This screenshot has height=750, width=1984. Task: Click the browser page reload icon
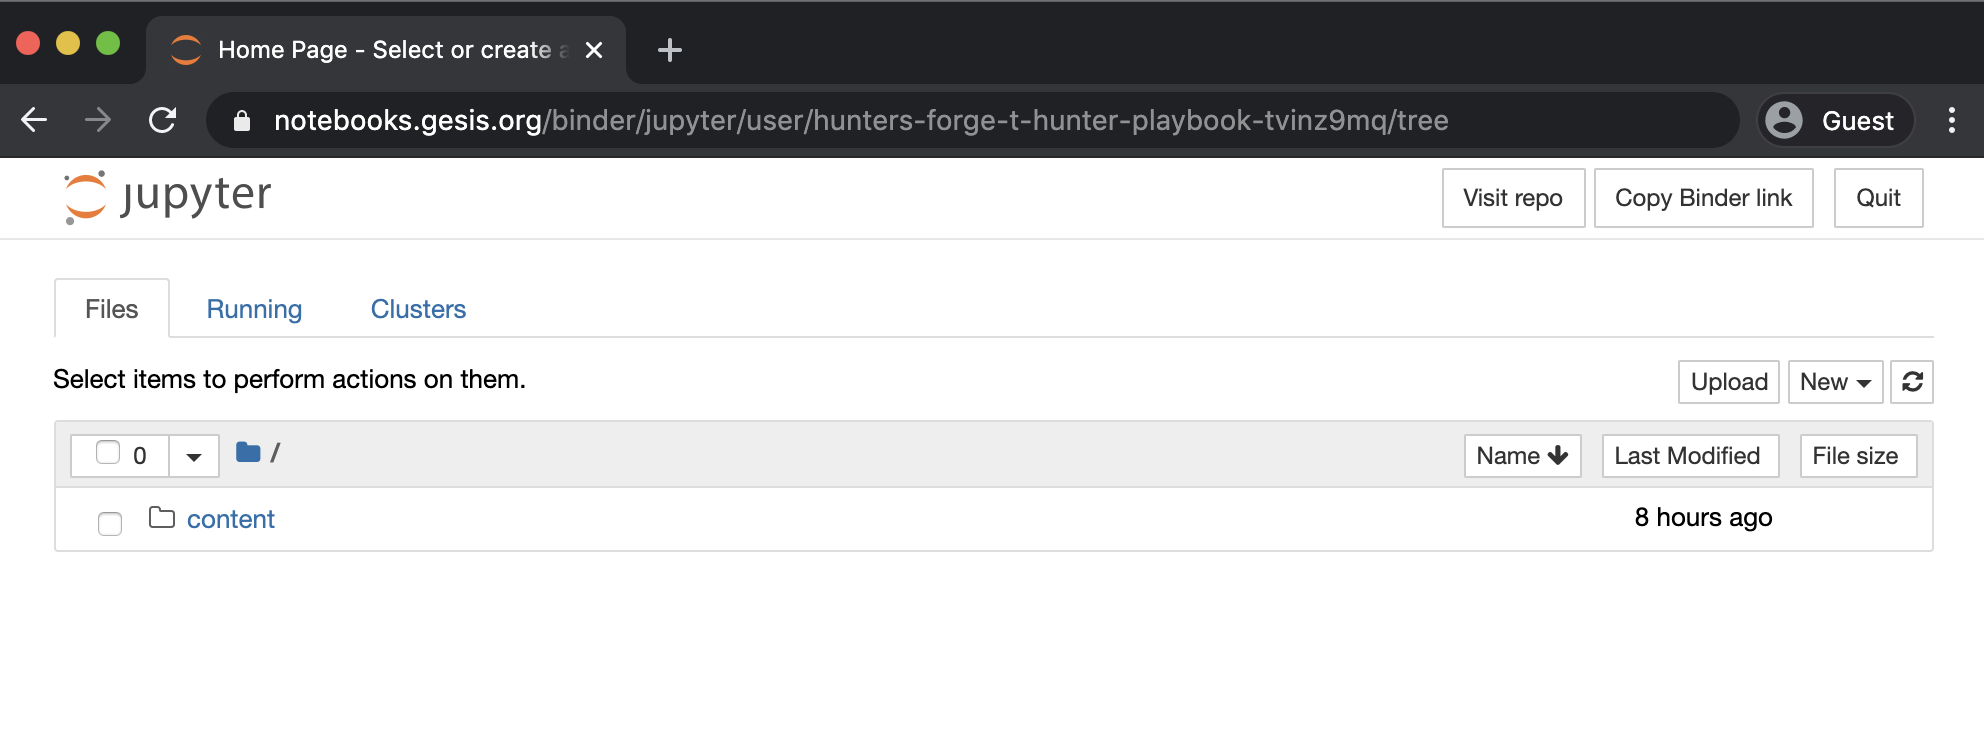pyautogui.click(x=162, y=120)
